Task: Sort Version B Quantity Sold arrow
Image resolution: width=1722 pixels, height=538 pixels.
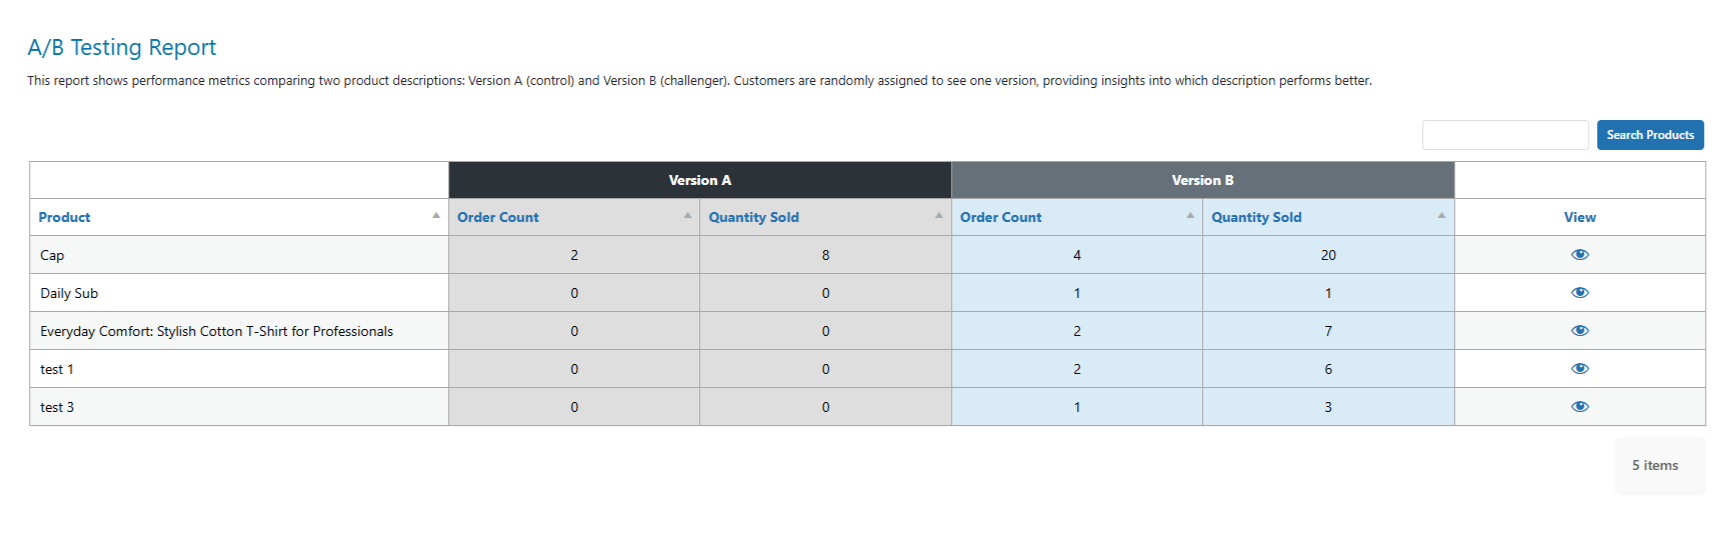Action: (x=1441, y=215)
